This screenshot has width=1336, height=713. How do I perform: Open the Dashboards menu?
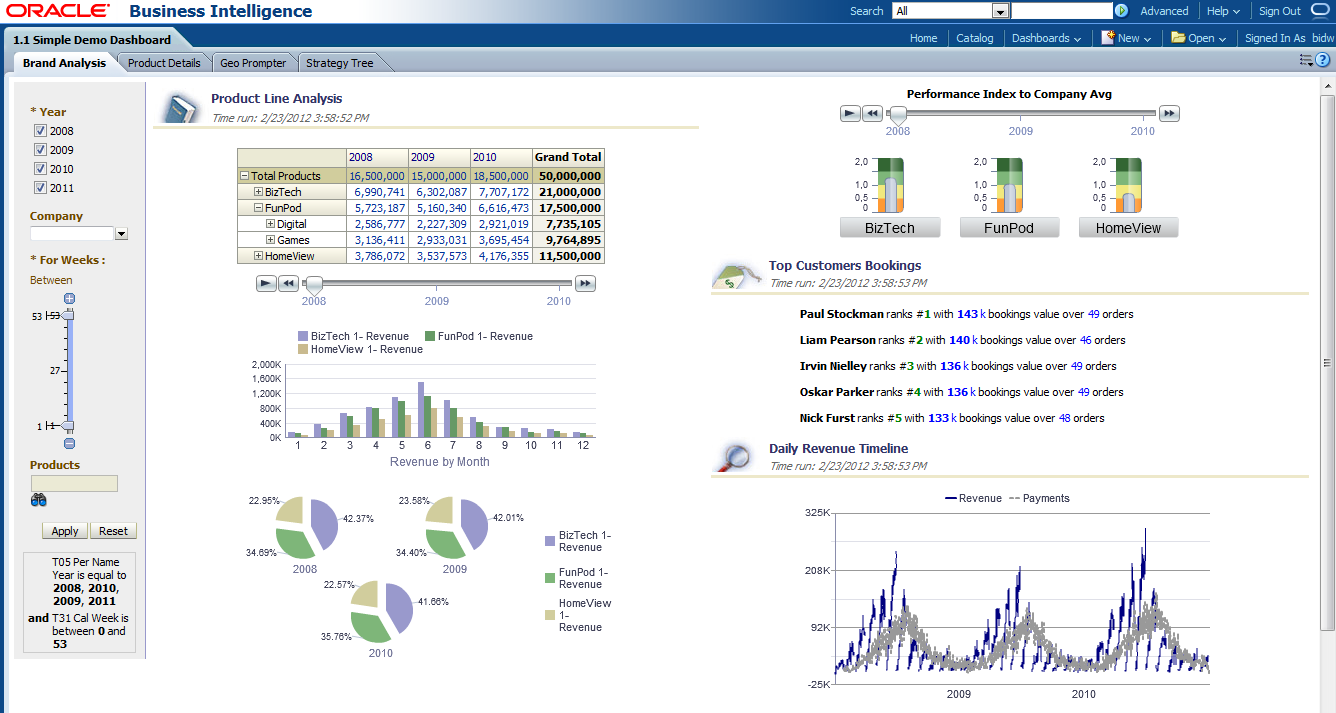tap(1046, 38)
